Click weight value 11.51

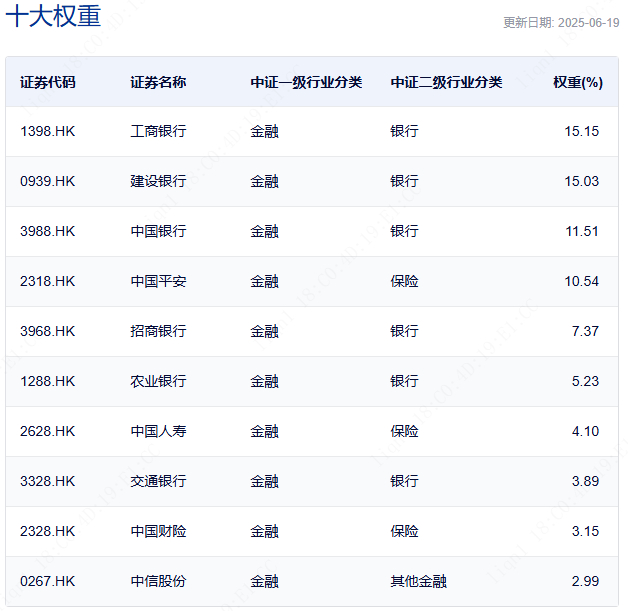[582, 231]
